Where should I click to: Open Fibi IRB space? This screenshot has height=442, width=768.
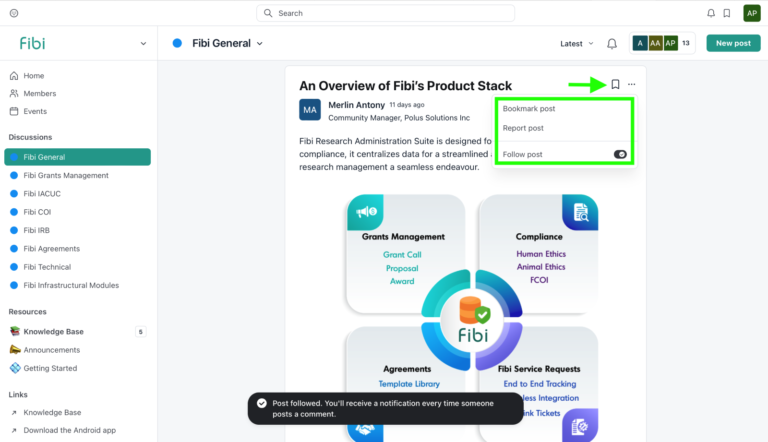[x=77, y=230]
